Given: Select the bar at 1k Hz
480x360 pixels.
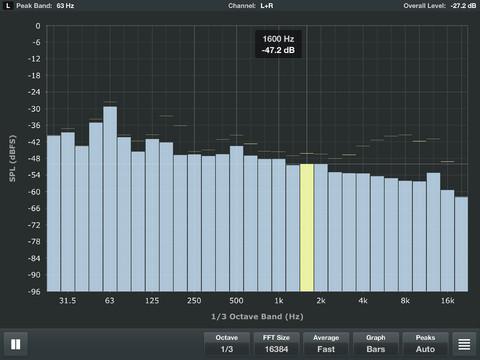Looking at the screenshot, I should [279, 225].
